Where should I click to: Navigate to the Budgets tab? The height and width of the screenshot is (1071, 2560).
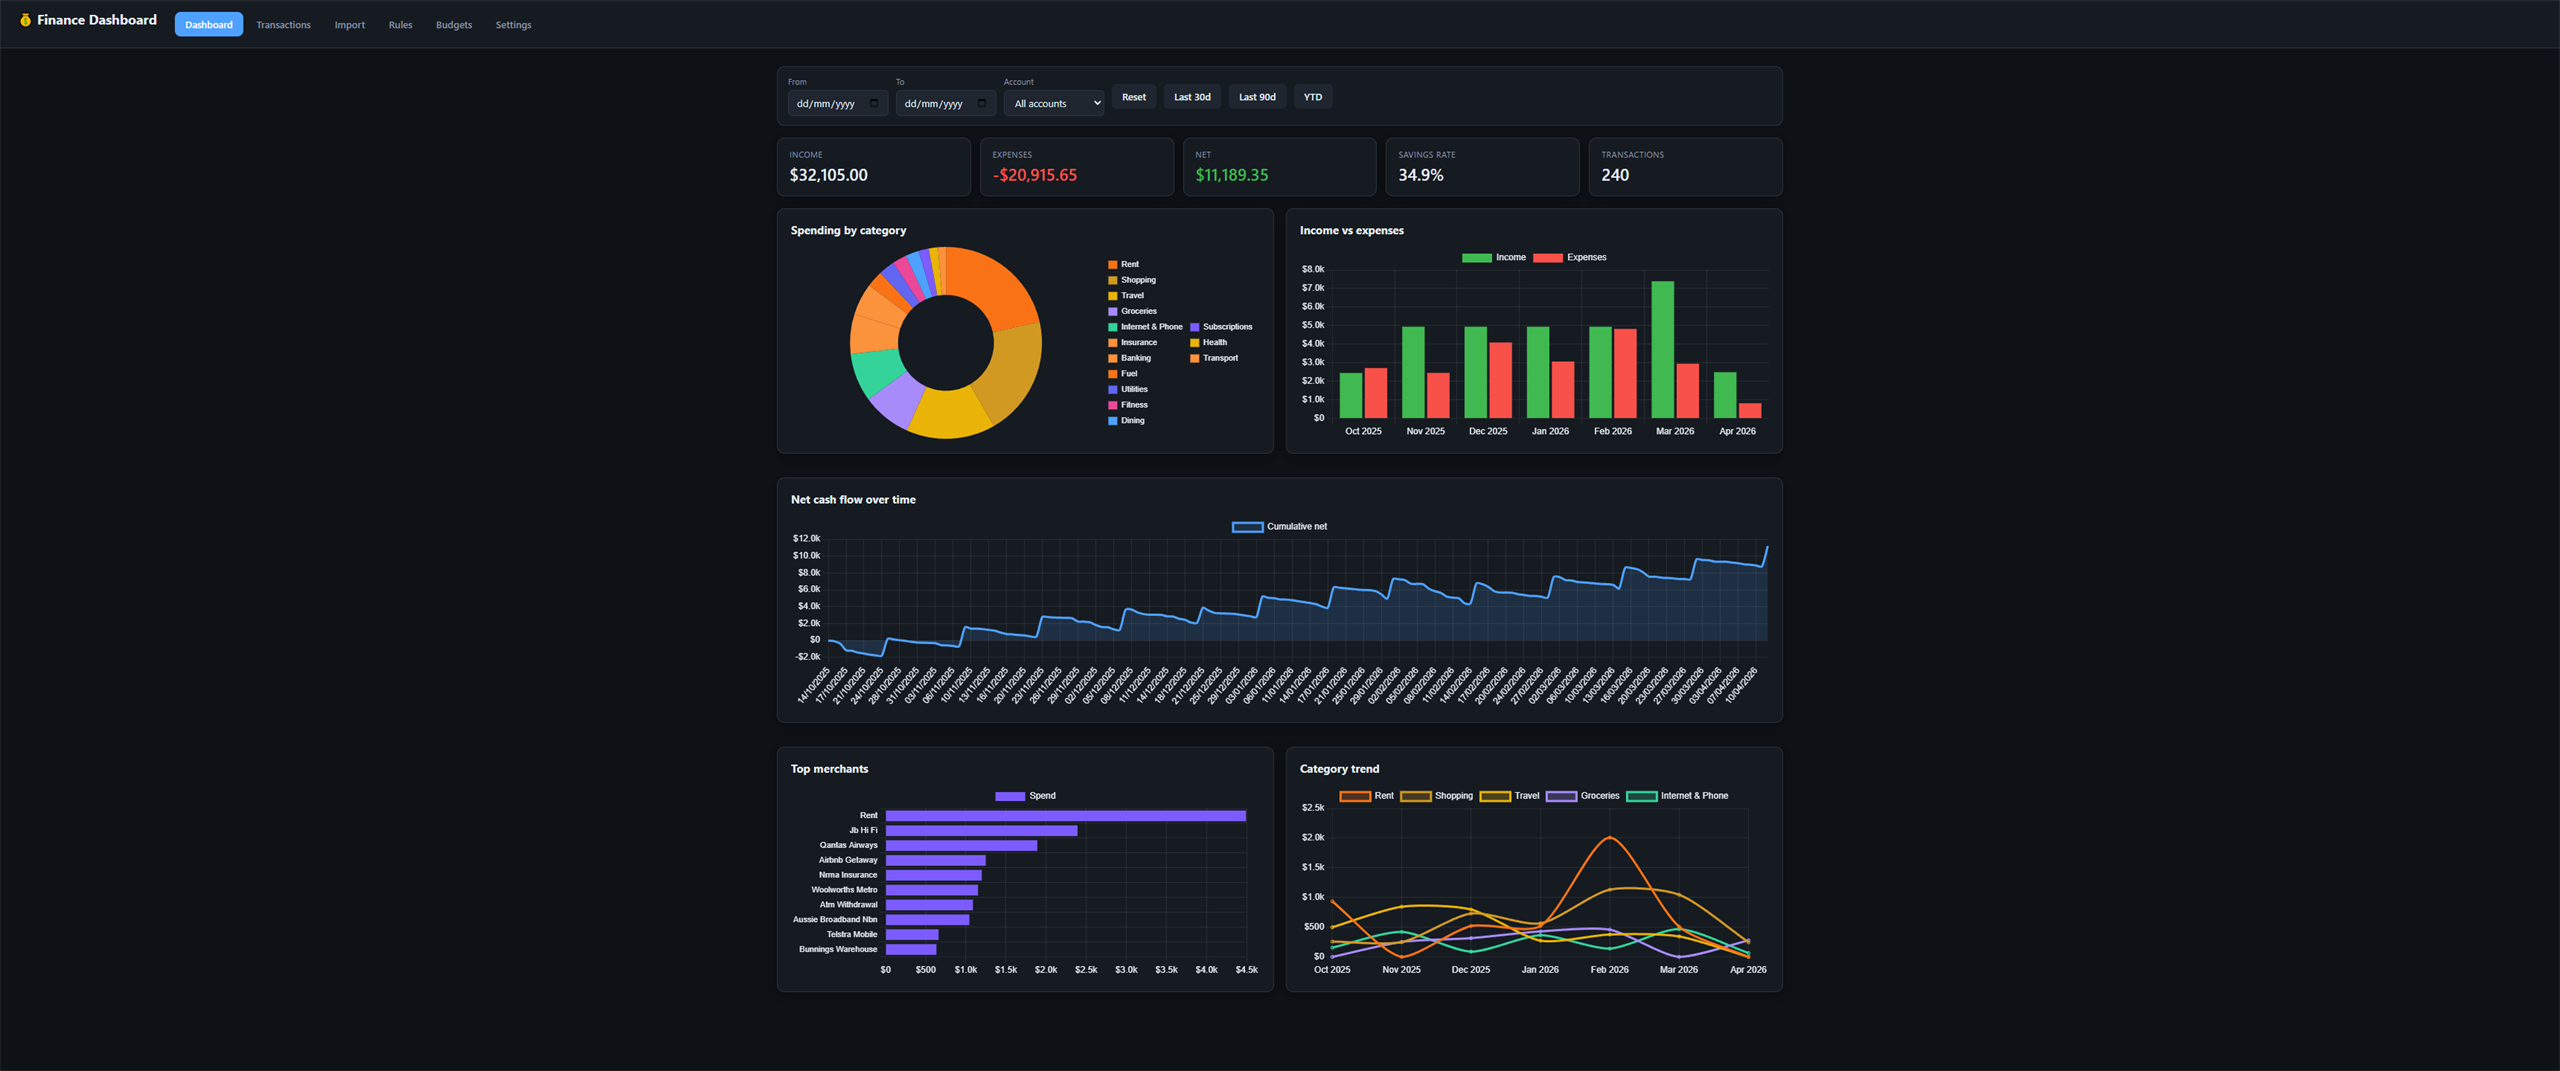(x=454, y=25)
